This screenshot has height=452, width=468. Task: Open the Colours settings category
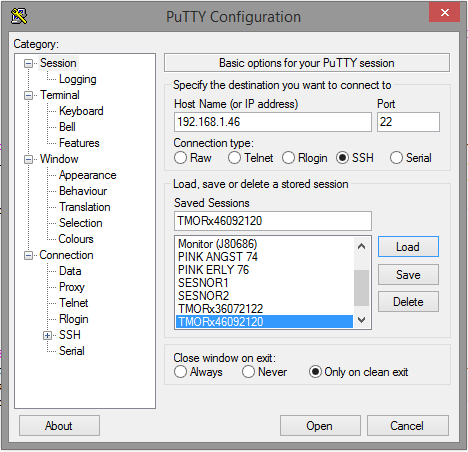coord(76,239)
